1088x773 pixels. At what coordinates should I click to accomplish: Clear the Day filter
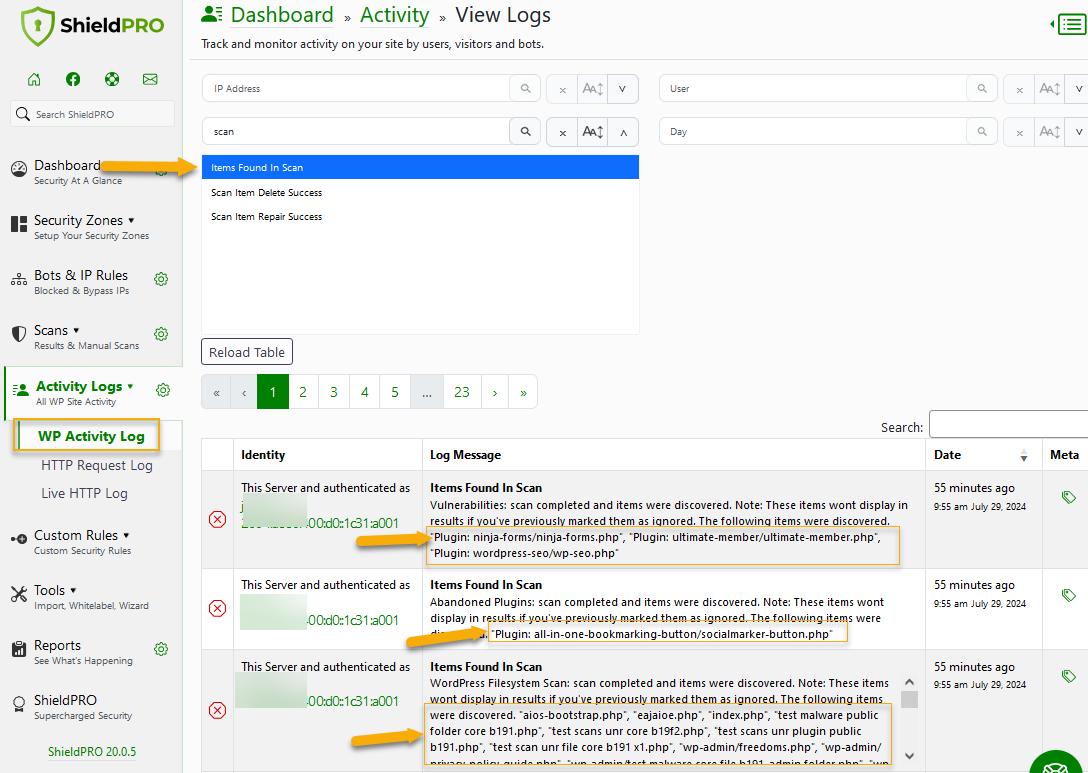[1019, 133]
